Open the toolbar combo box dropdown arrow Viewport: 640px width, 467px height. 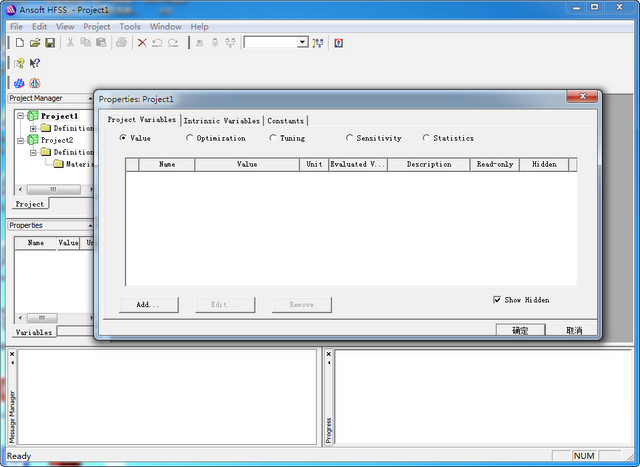pos(302,42)
